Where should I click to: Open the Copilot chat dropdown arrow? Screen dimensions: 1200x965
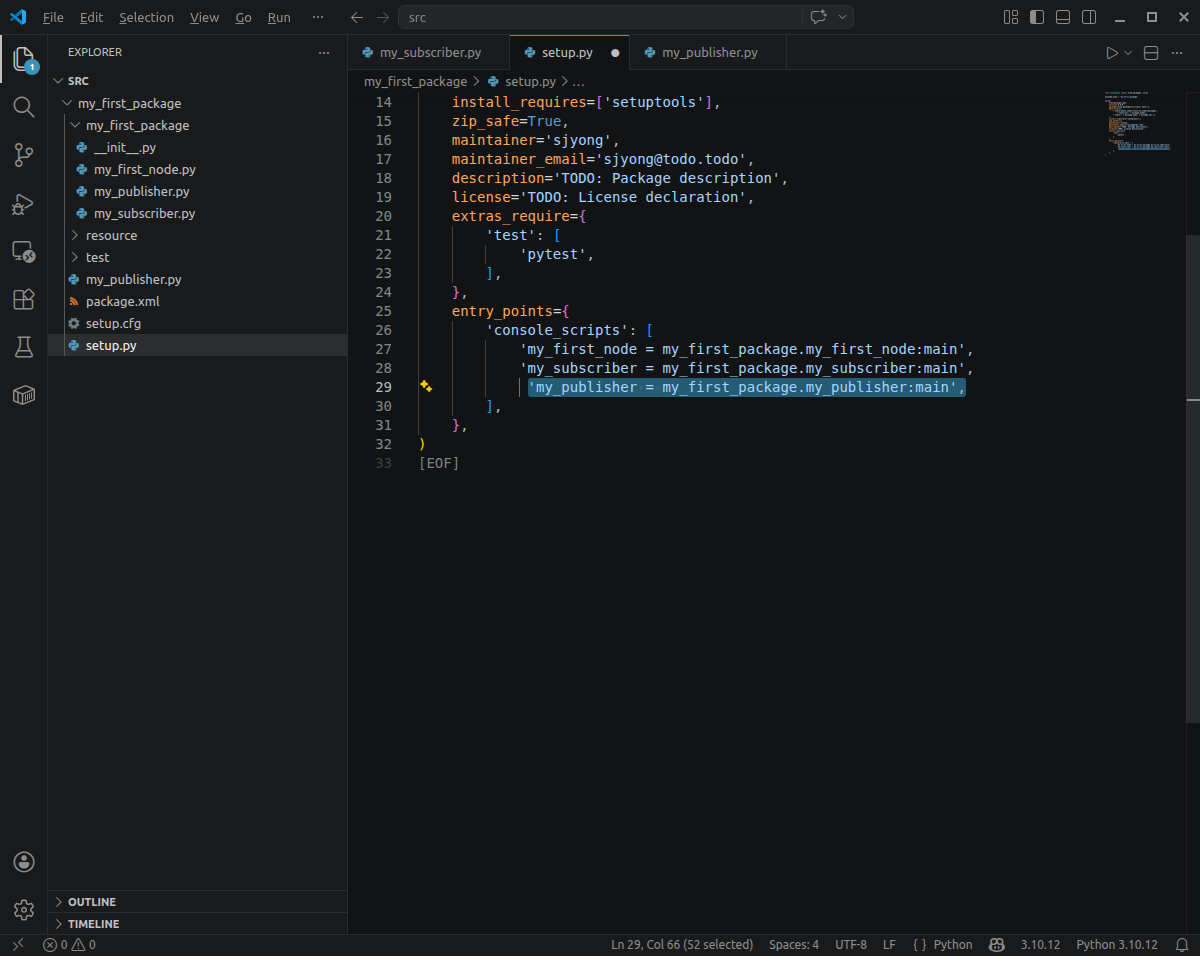pos(843,17)
